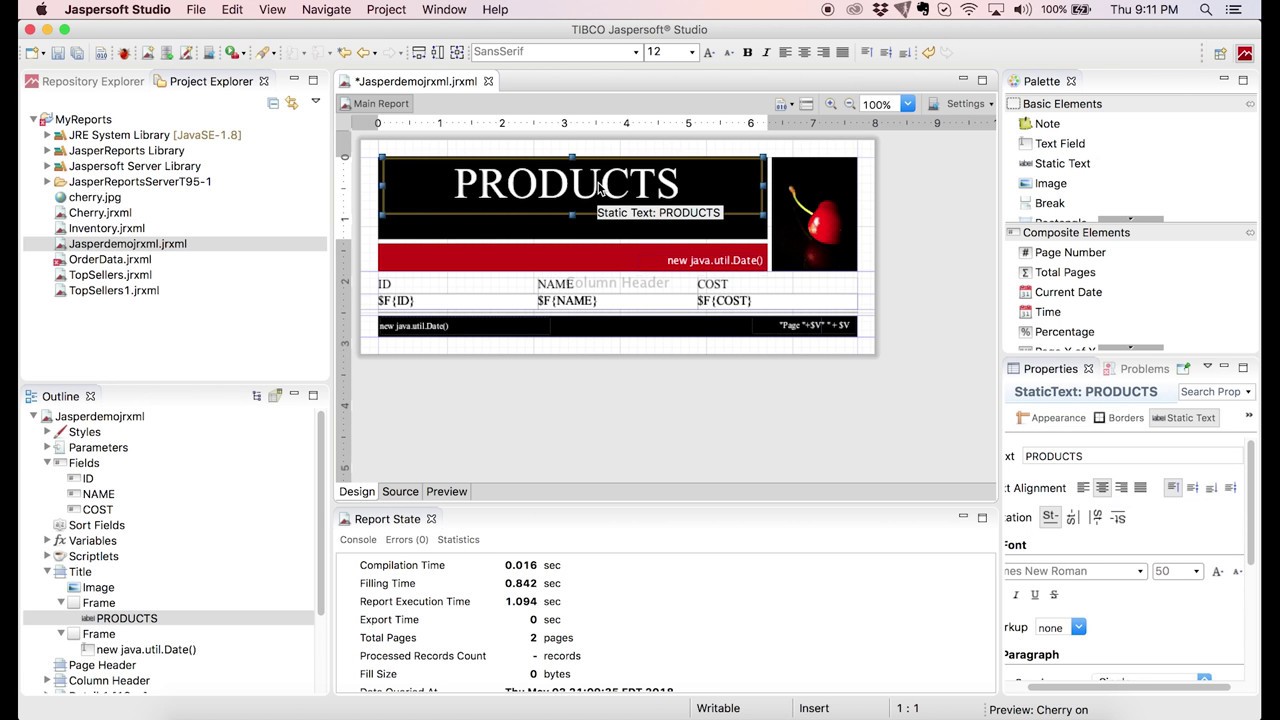This screenshot has height=720, width=1280.
Task: Select Inventory.jrxml in Project Explorer
Action: (106, 229)
